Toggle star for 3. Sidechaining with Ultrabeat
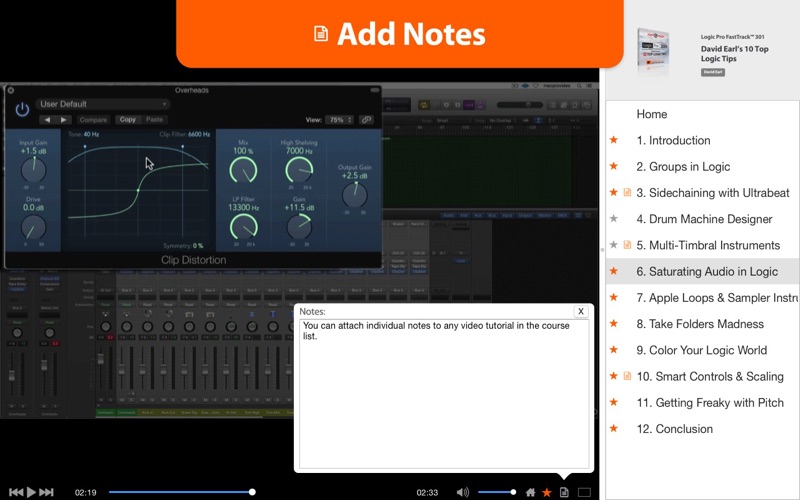 click(x=614, y=192)
